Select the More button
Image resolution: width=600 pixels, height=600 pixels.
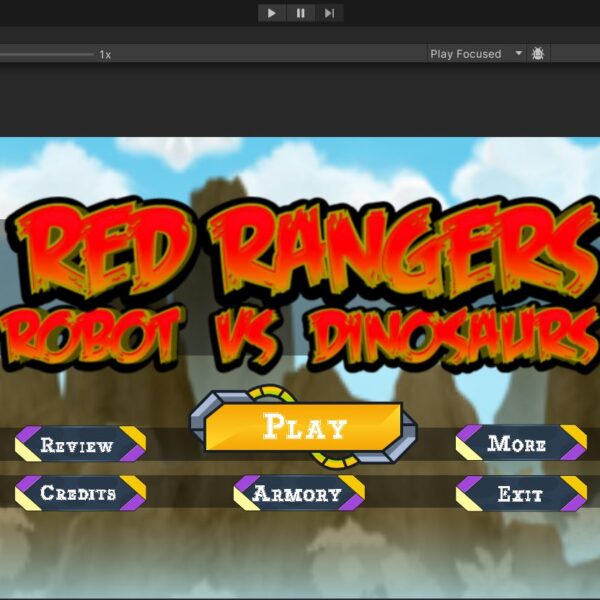click(520, 444)
